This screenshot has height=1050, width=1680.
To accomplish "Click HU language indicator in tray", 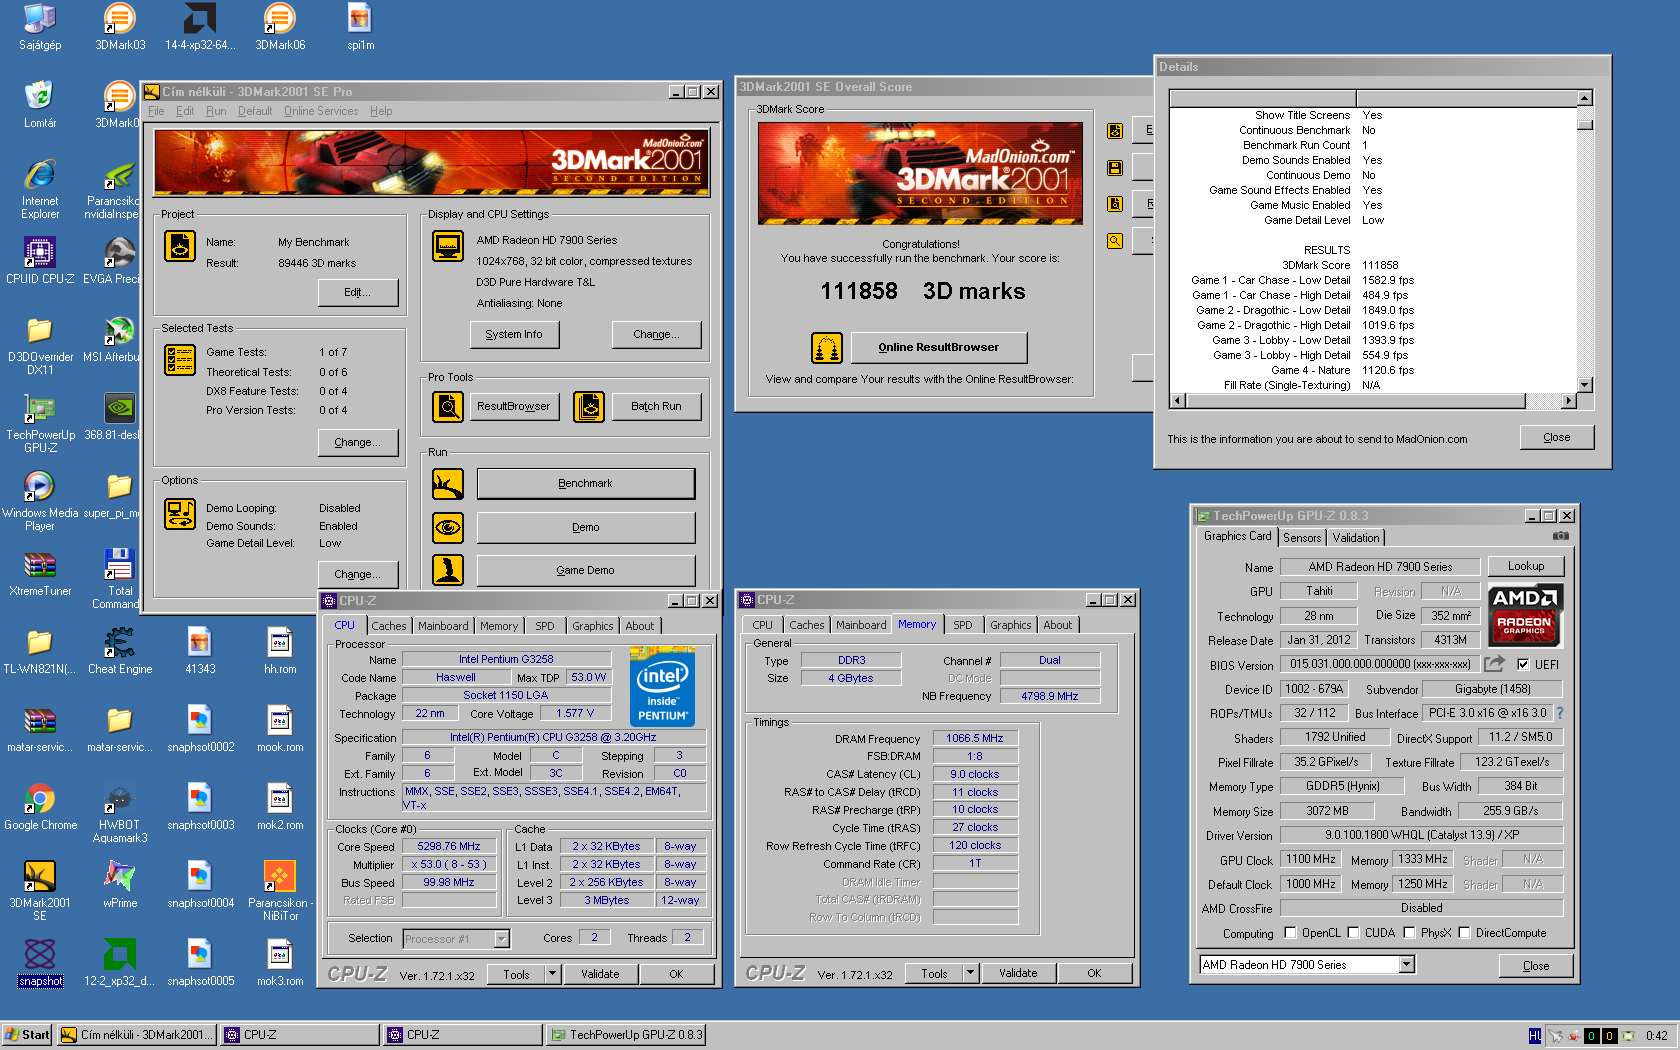I will tap(1535, 1036).
